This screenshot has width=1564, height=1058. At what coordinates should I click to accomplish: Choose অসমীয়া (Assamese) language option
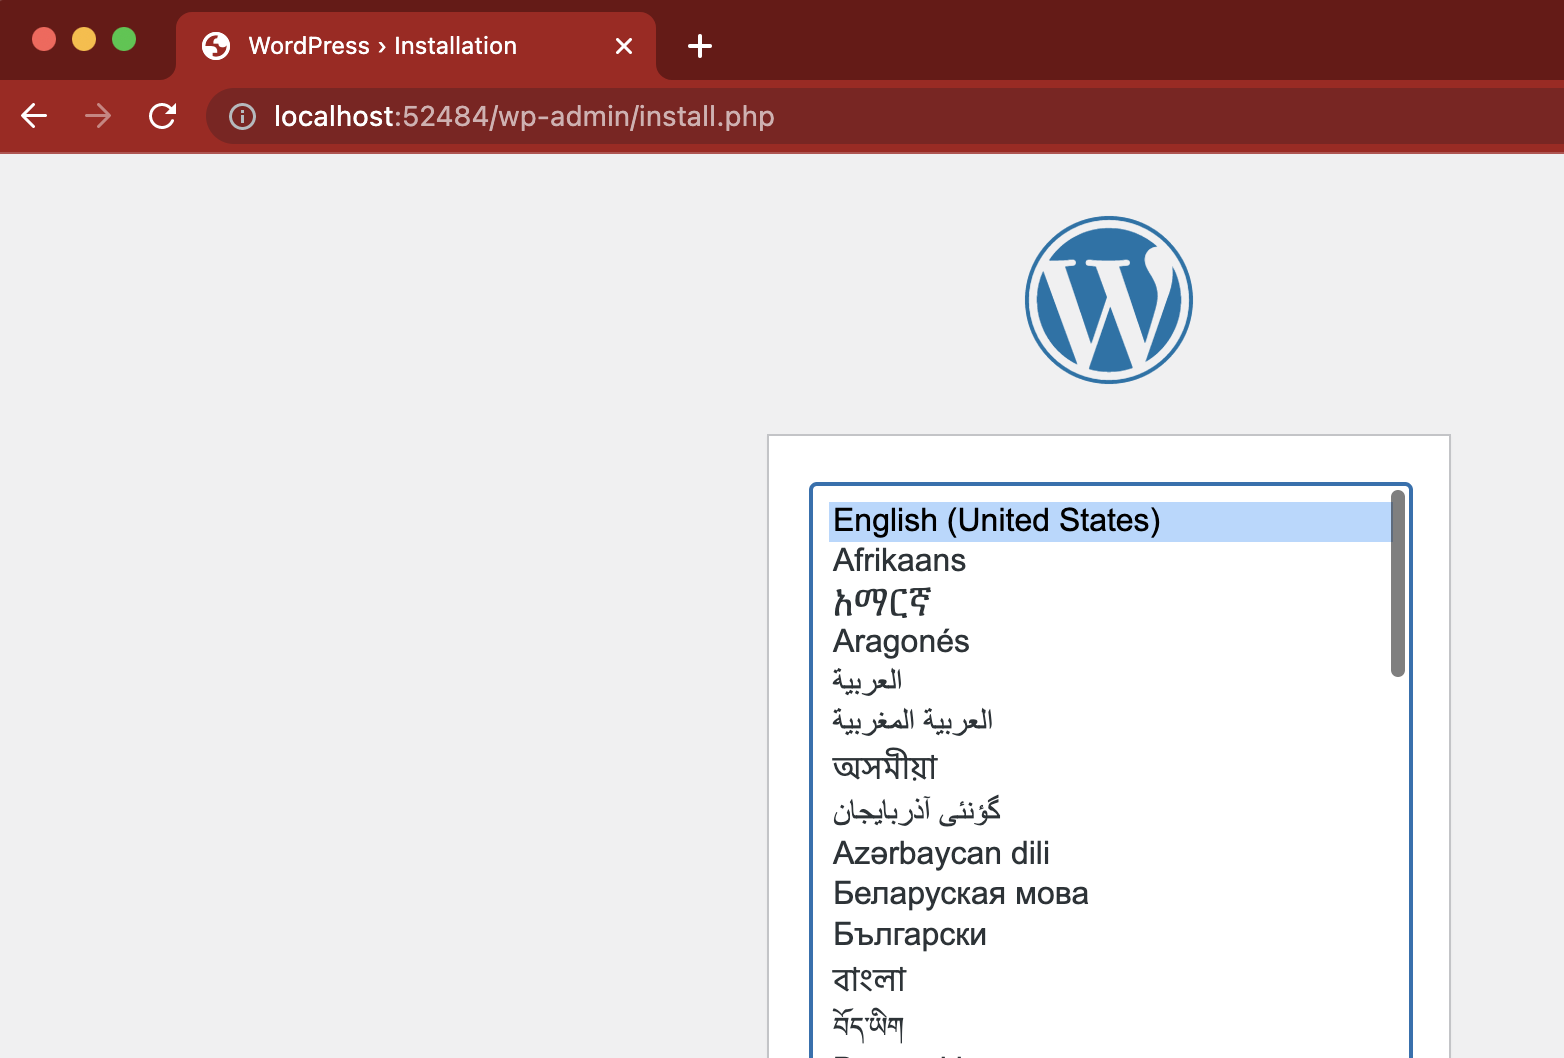tap(1110, 767)
